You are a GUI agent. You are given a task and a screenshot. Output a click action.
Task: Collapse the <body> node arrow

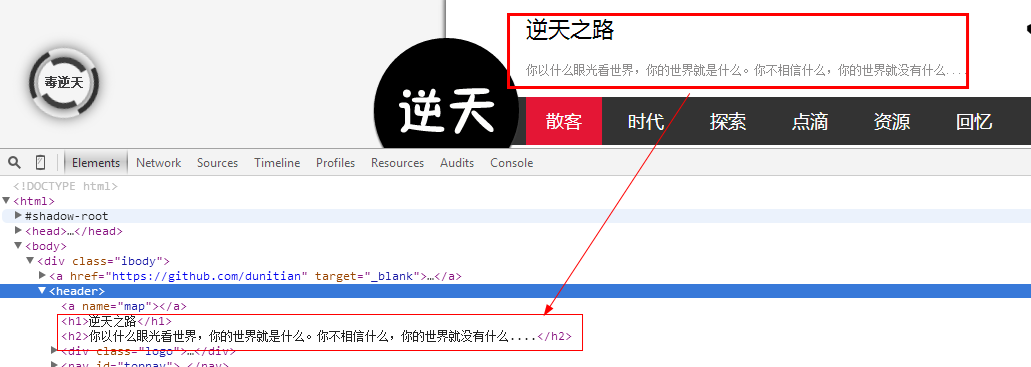pos(18,246)
